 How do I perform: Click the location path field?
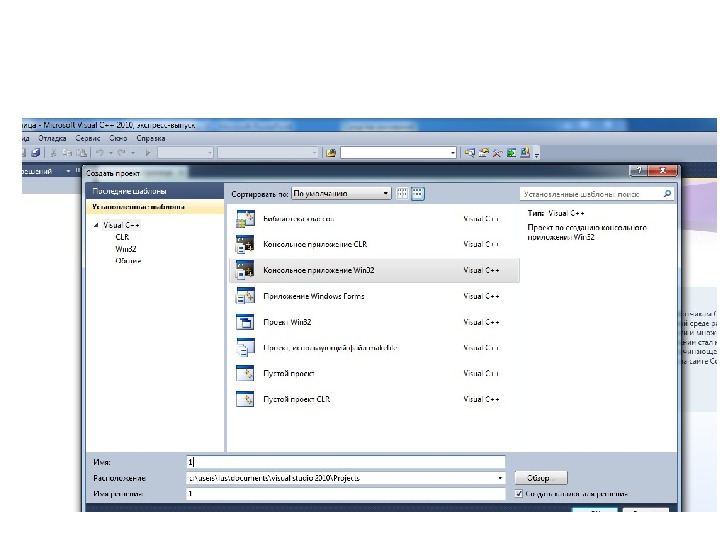coord(340,478)
